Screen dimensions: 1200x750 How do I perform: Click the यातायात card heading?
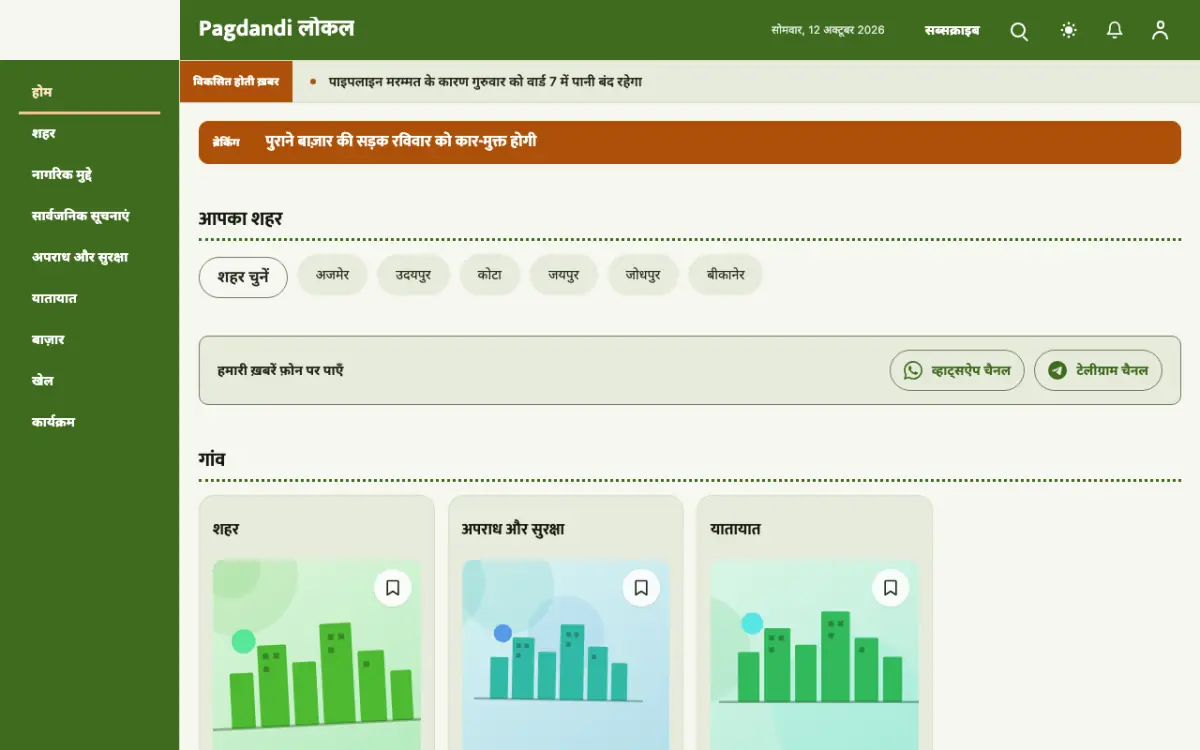point(736,529)
